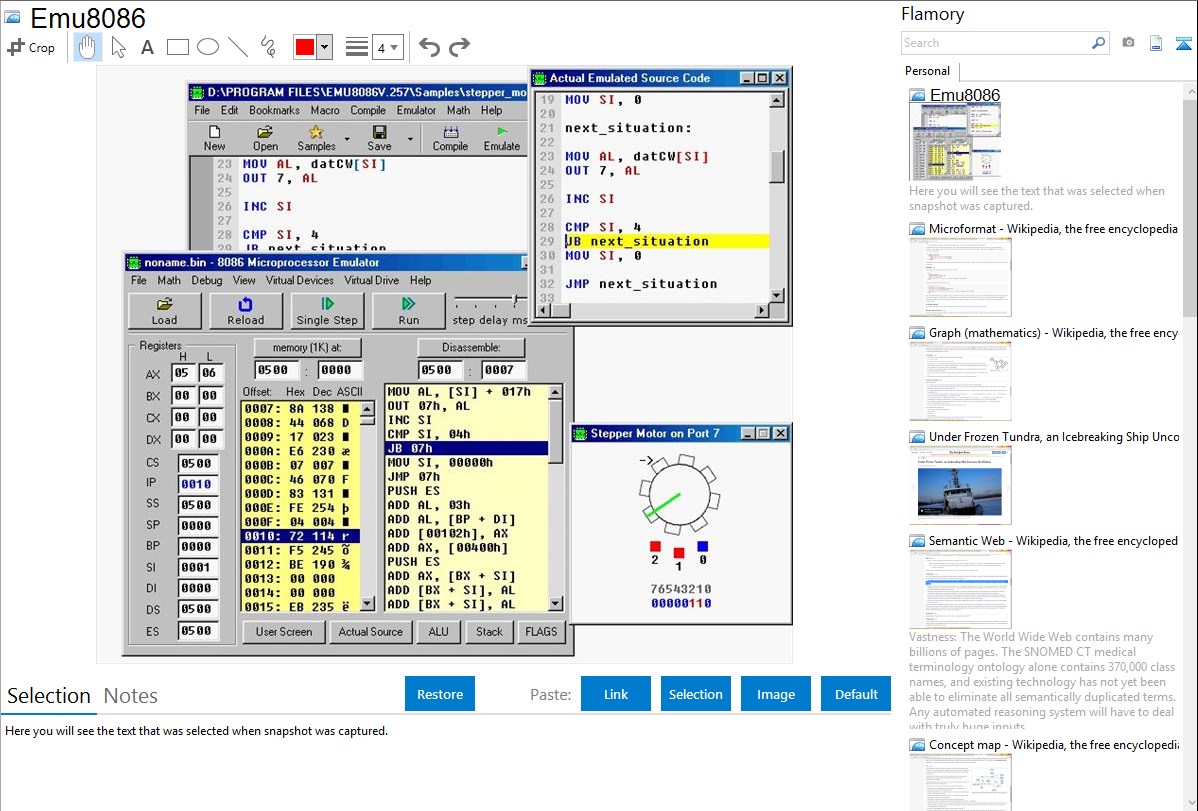Click the red color swatch
This screenshot has width=1198, height=811.
(x=305, y=47)
